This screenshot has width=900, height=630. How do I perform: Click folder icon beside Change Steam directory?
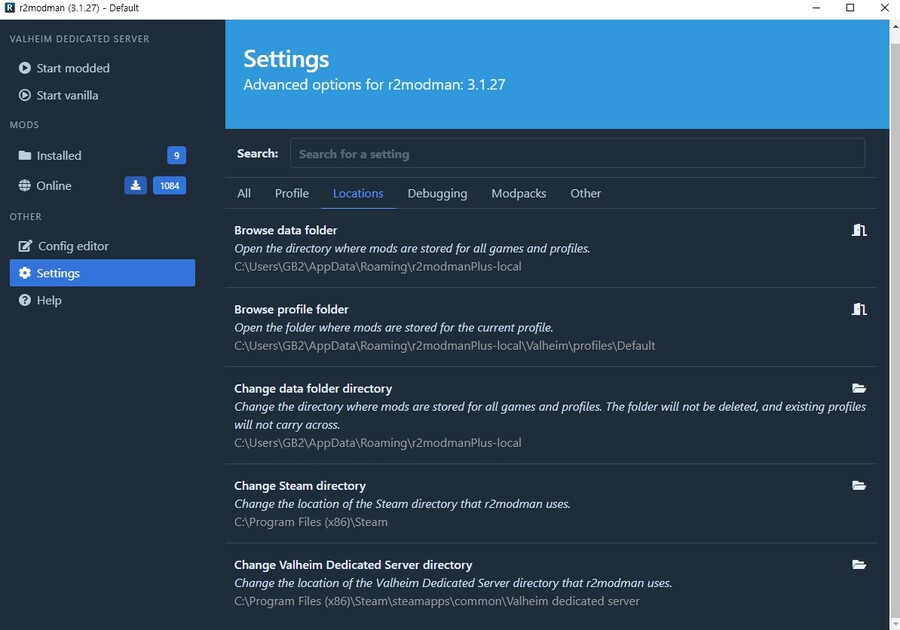[x=858, y=485]
